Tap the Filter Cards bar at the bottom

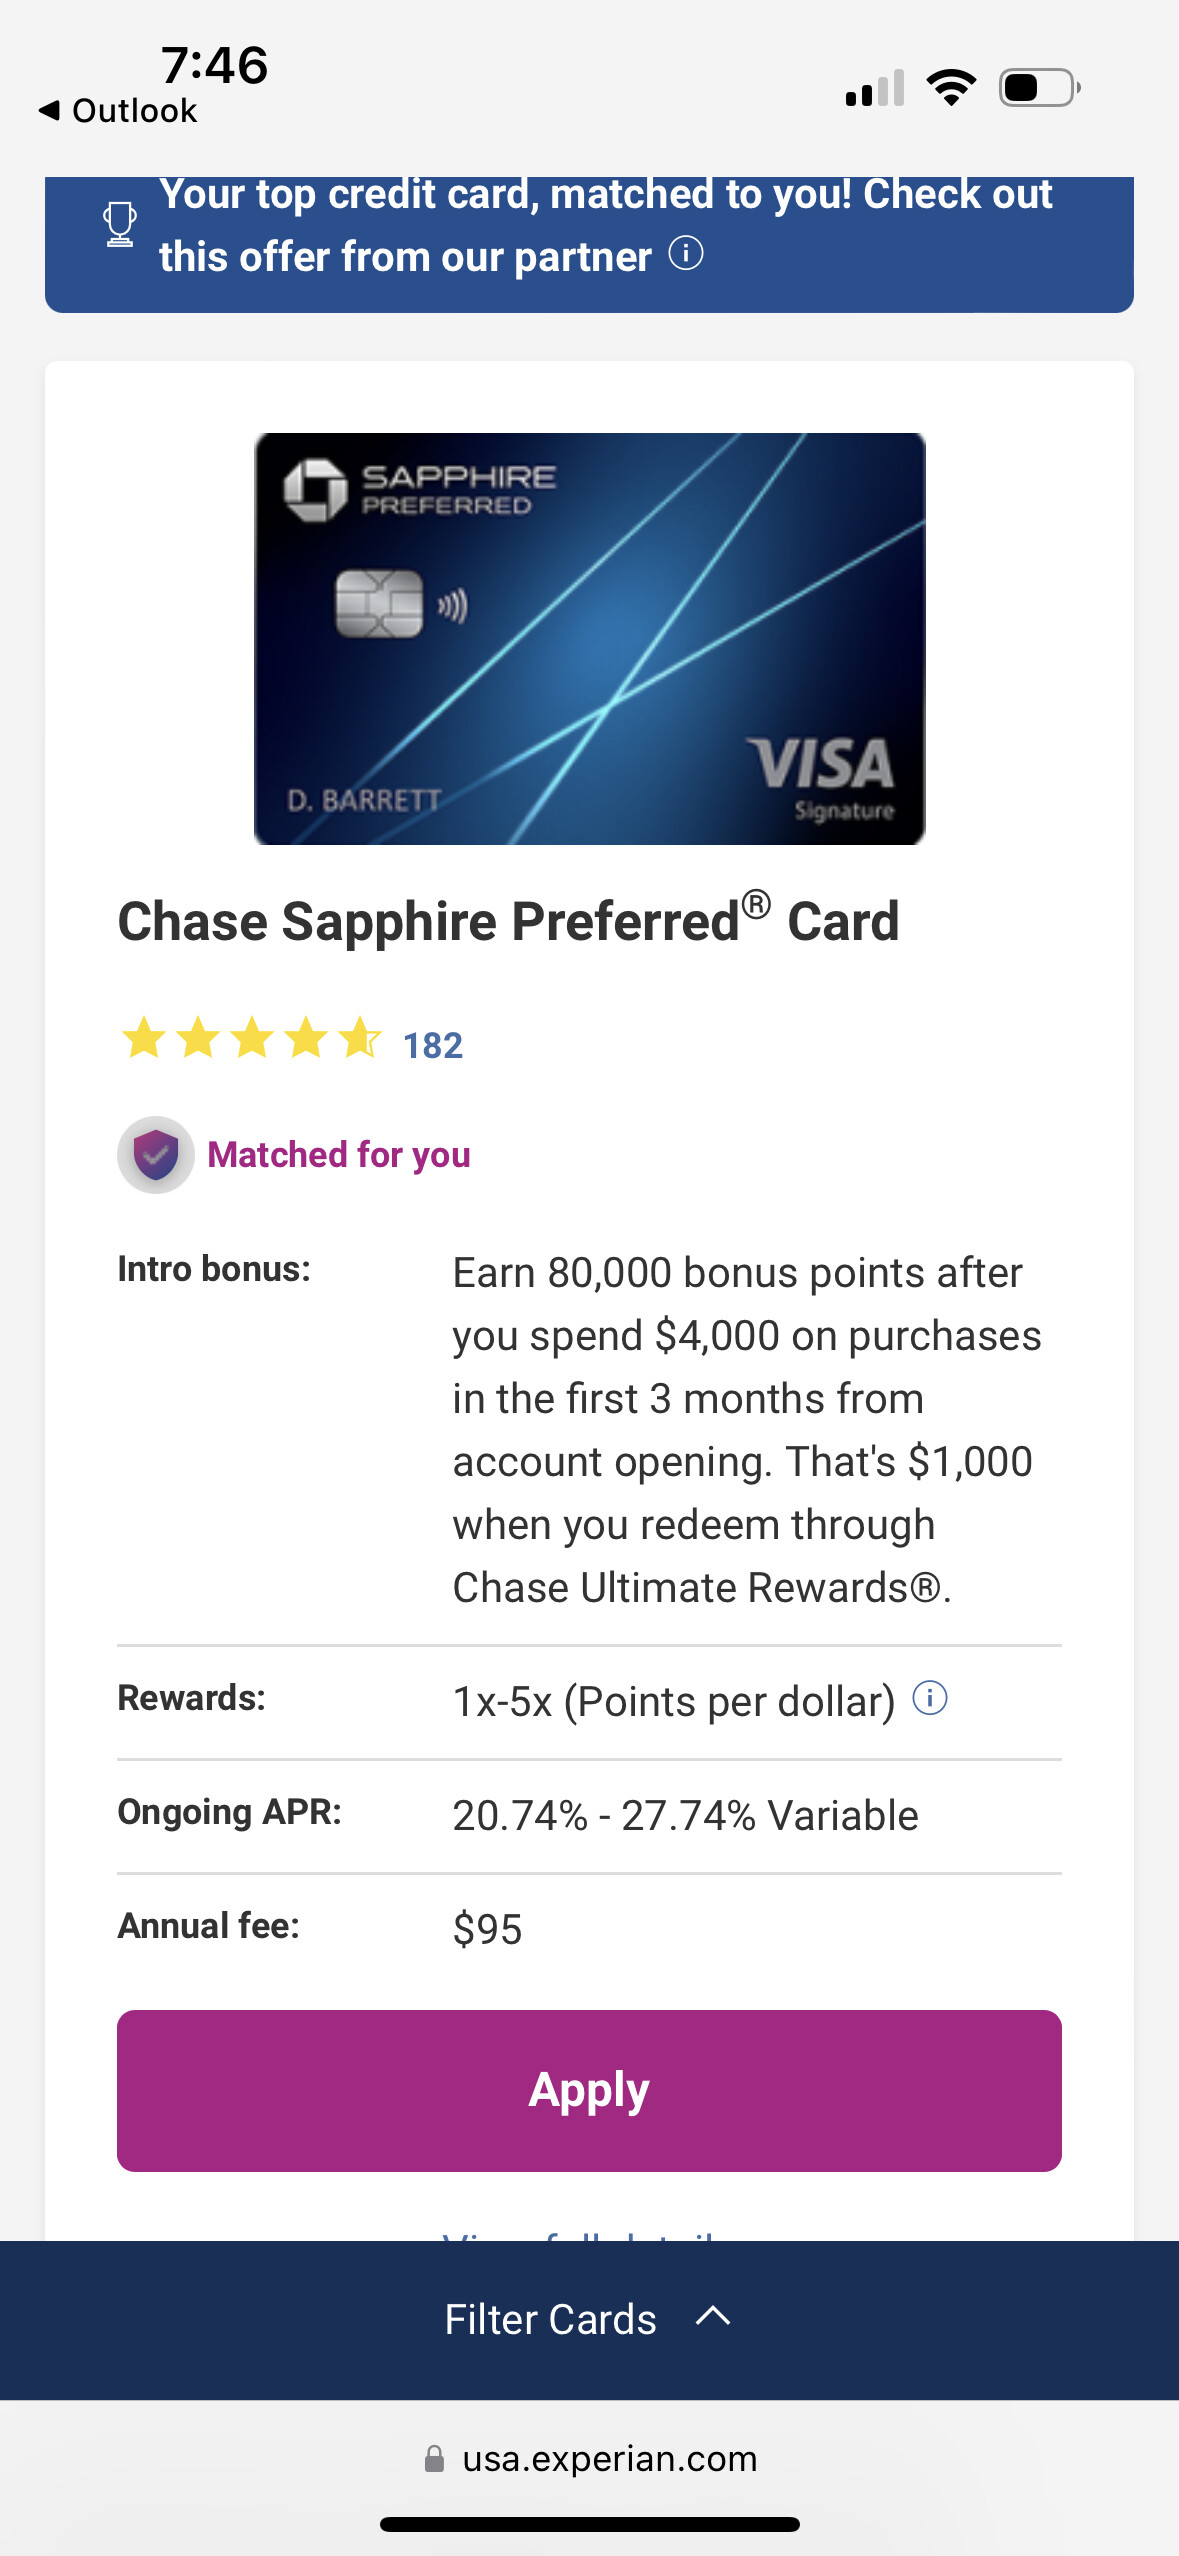pyautogui.click(x=590, y=2318)
